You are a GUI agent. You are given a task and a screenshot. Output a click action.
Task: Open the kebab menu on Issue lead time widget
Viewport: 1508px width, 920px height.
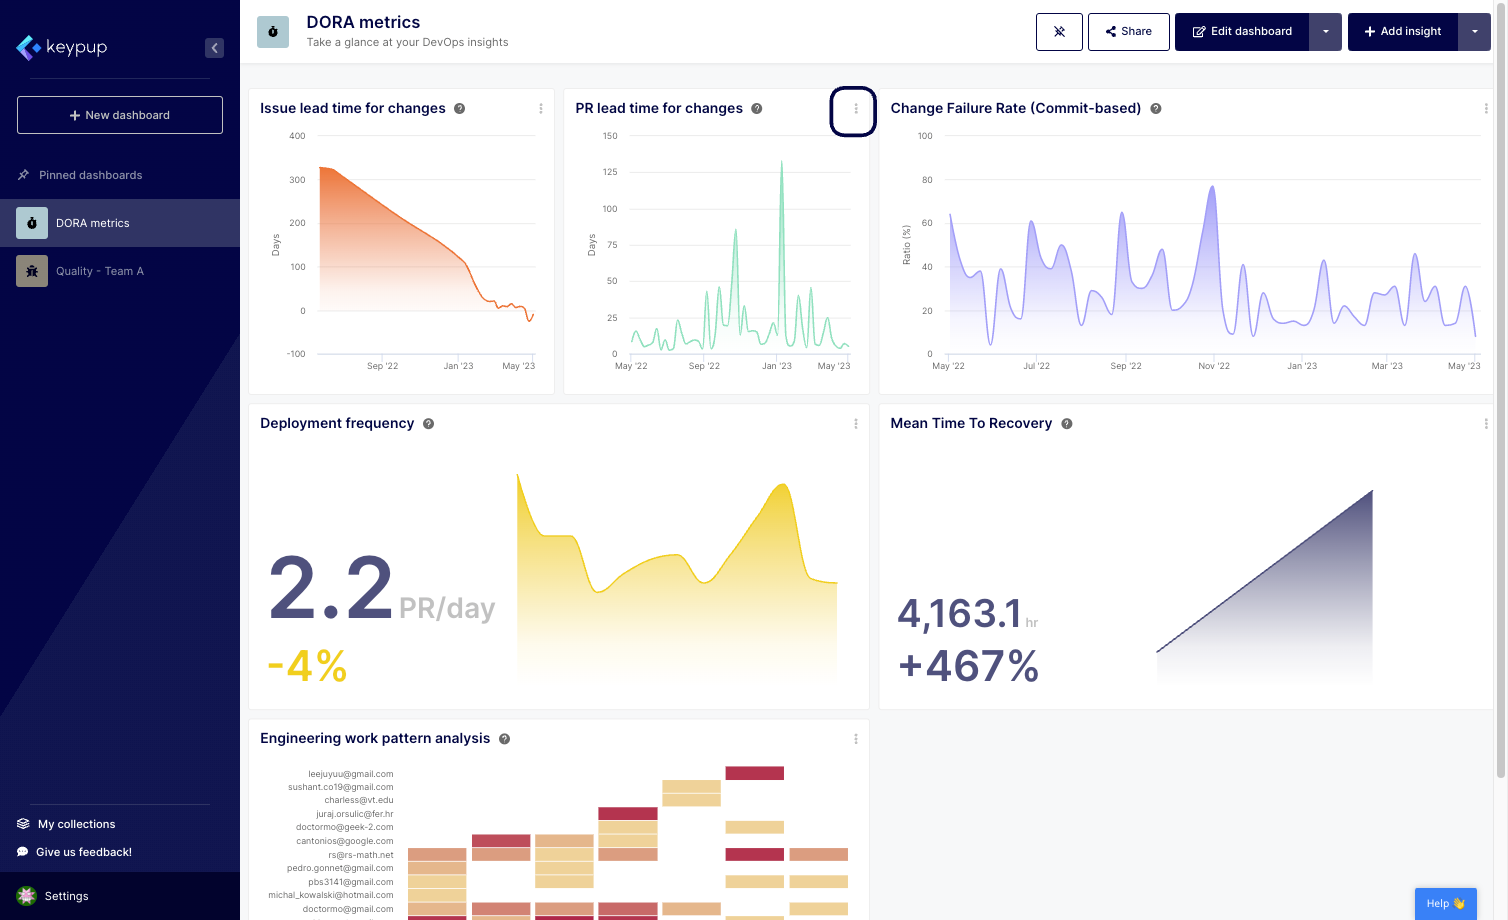point(541,108)
